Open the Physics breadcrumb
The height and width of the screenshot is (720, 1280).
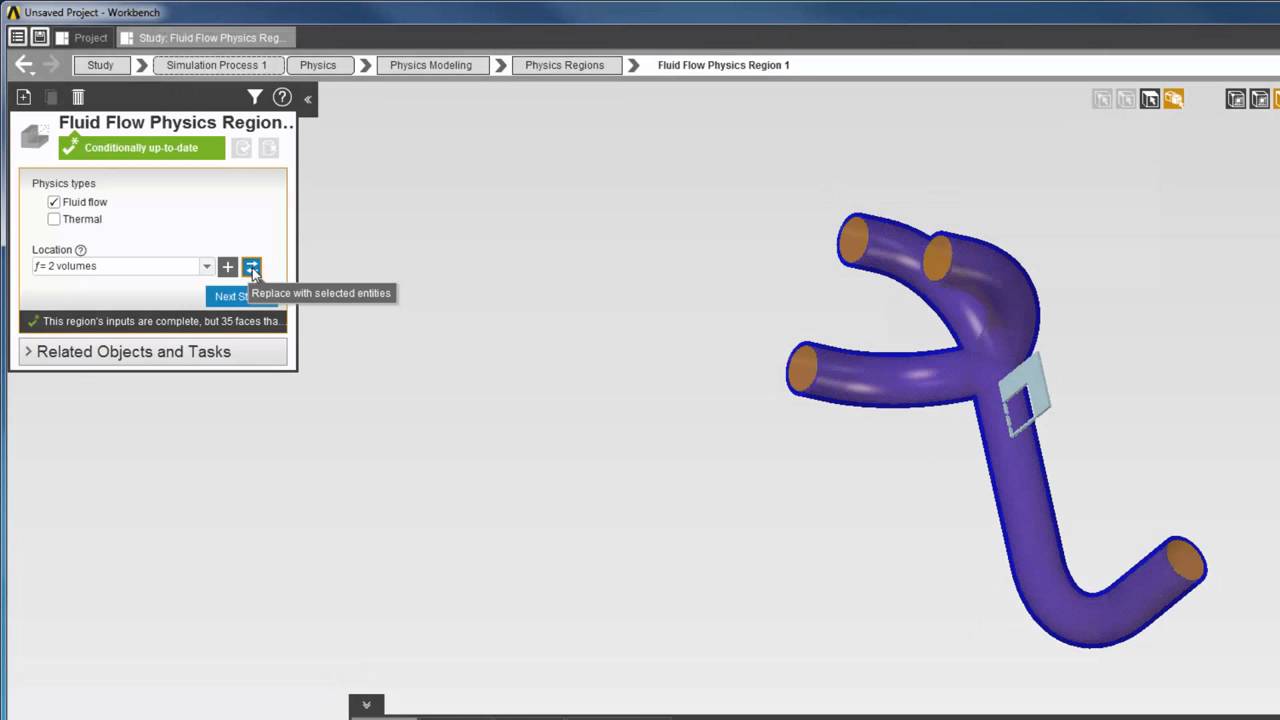318,65
